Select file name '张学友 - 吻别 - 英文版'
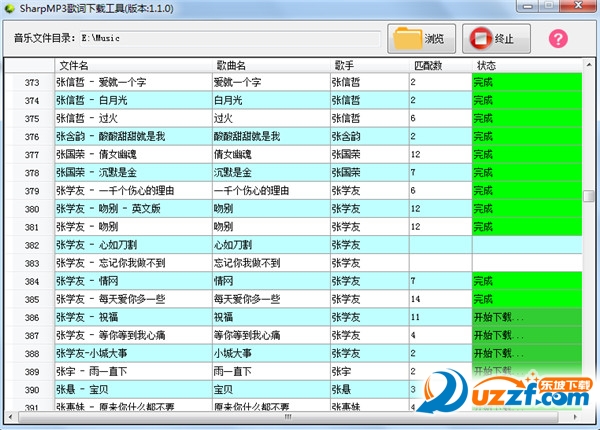This screenshot has width=600, height=430. [x=134, y=209]
